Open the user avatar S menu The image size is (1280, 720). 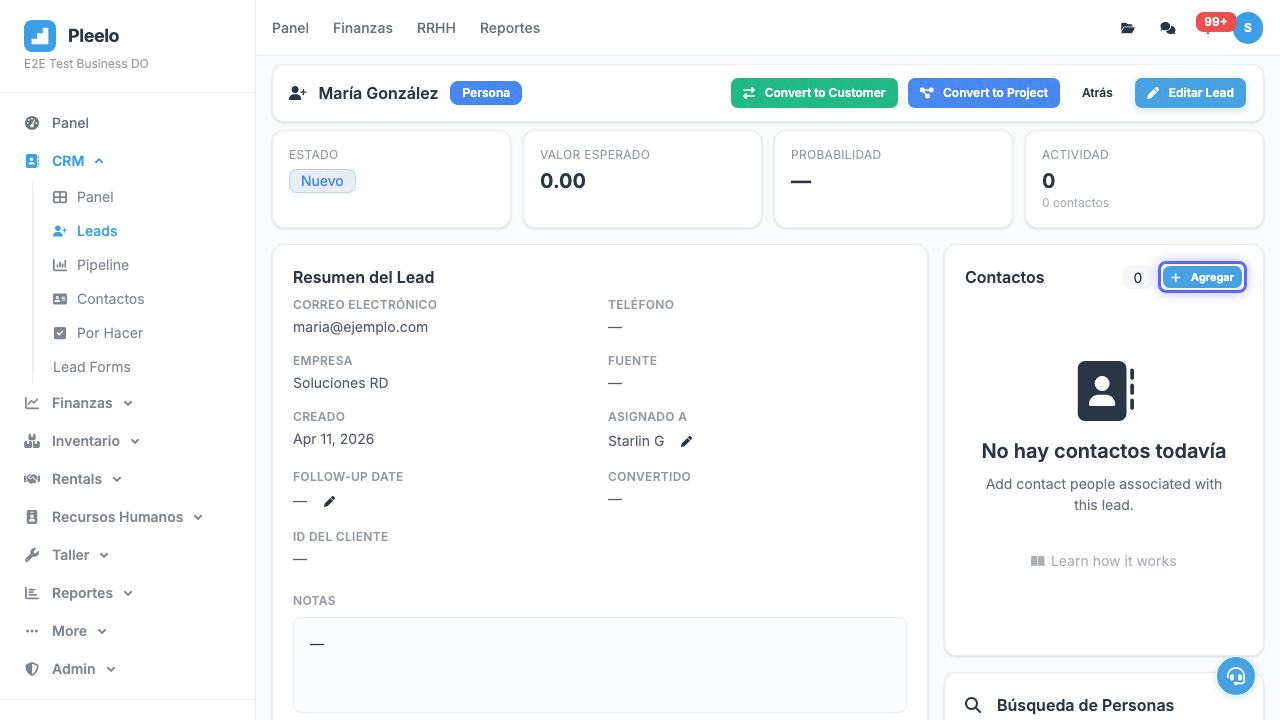(1248, 28)
